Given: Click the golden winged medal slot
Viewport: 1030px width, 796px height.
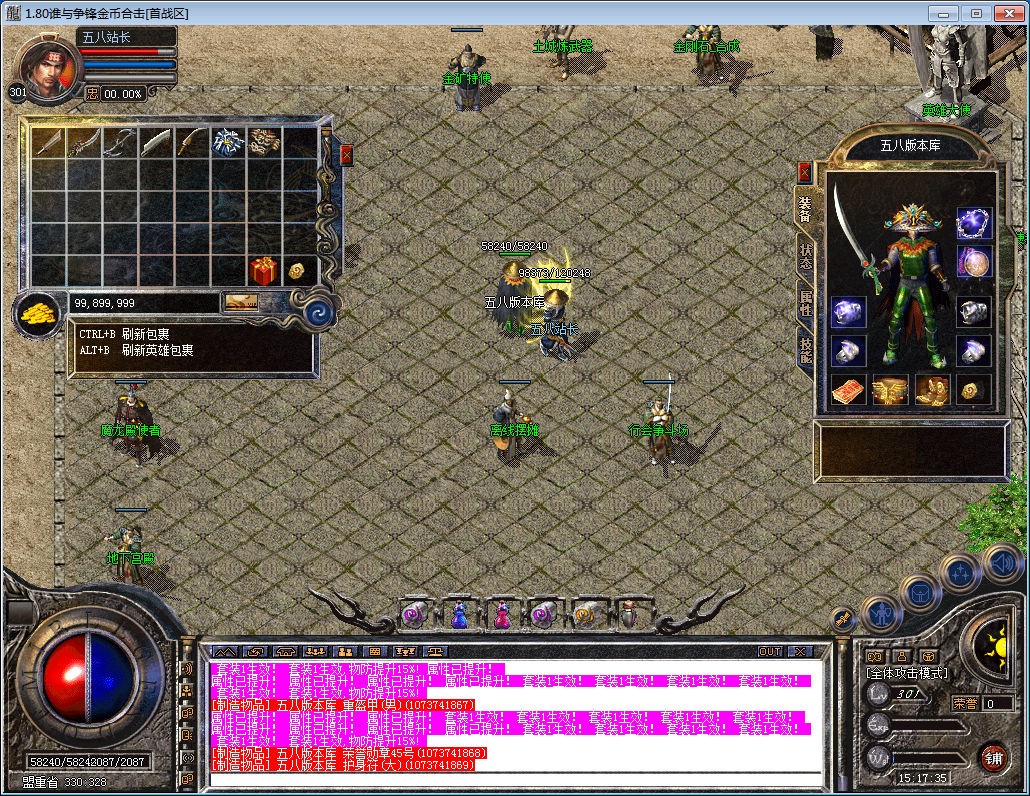Looking at the screenshot, I should click(890, 390).
